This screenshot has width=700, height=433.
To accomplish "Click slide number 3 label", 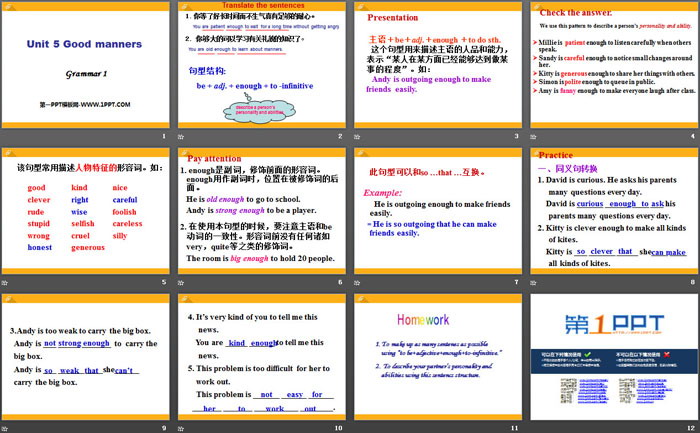I will pyautogui.click(x=517, y=136).
